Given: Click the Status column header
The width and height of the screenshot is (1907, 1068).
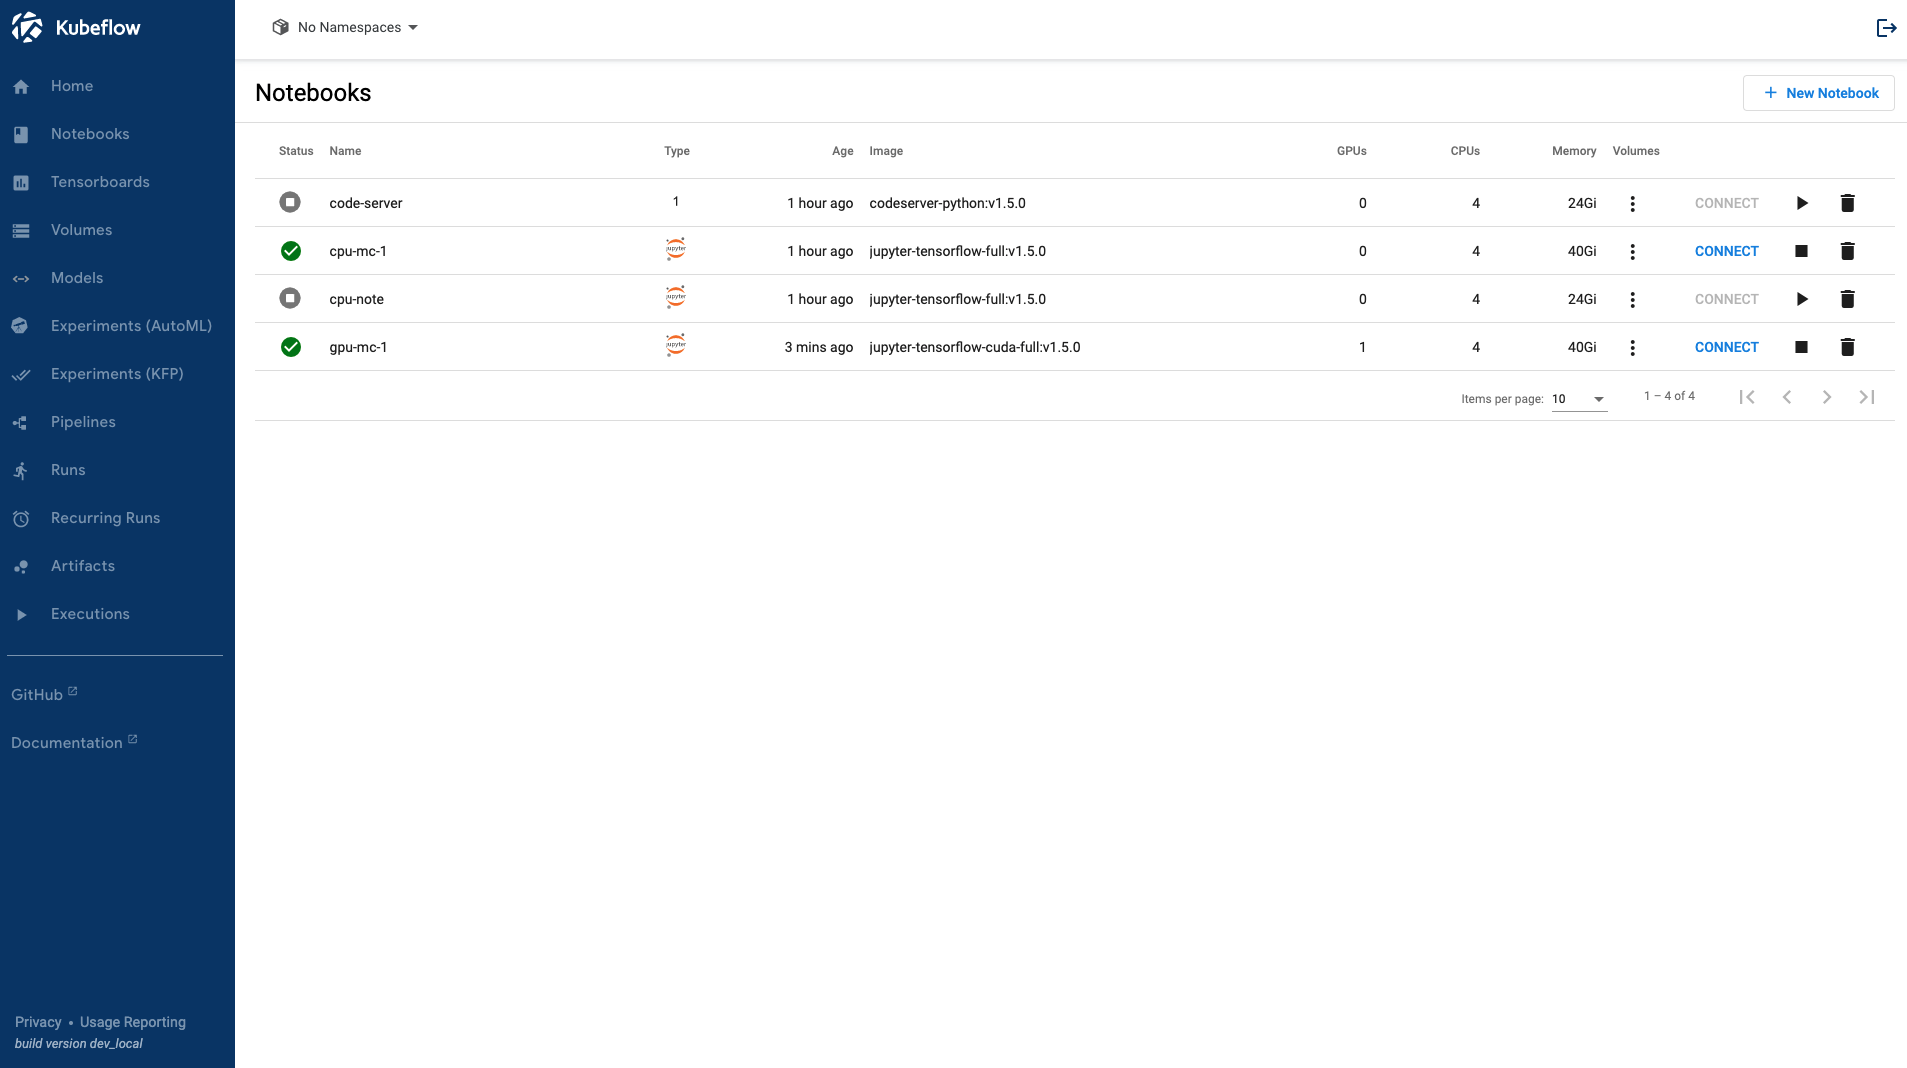Looking at the screenshot, I should click(x=296, y=151).
